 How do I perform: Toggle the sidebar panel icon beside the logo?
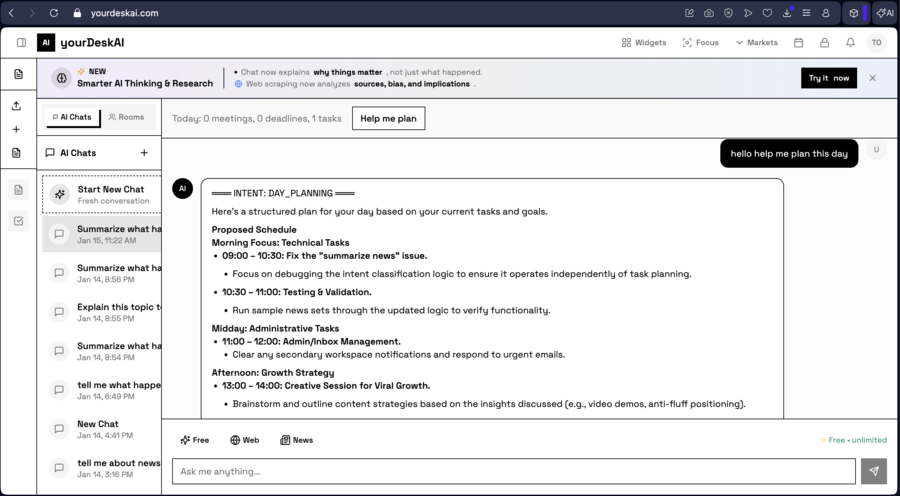tap(21, 43)
